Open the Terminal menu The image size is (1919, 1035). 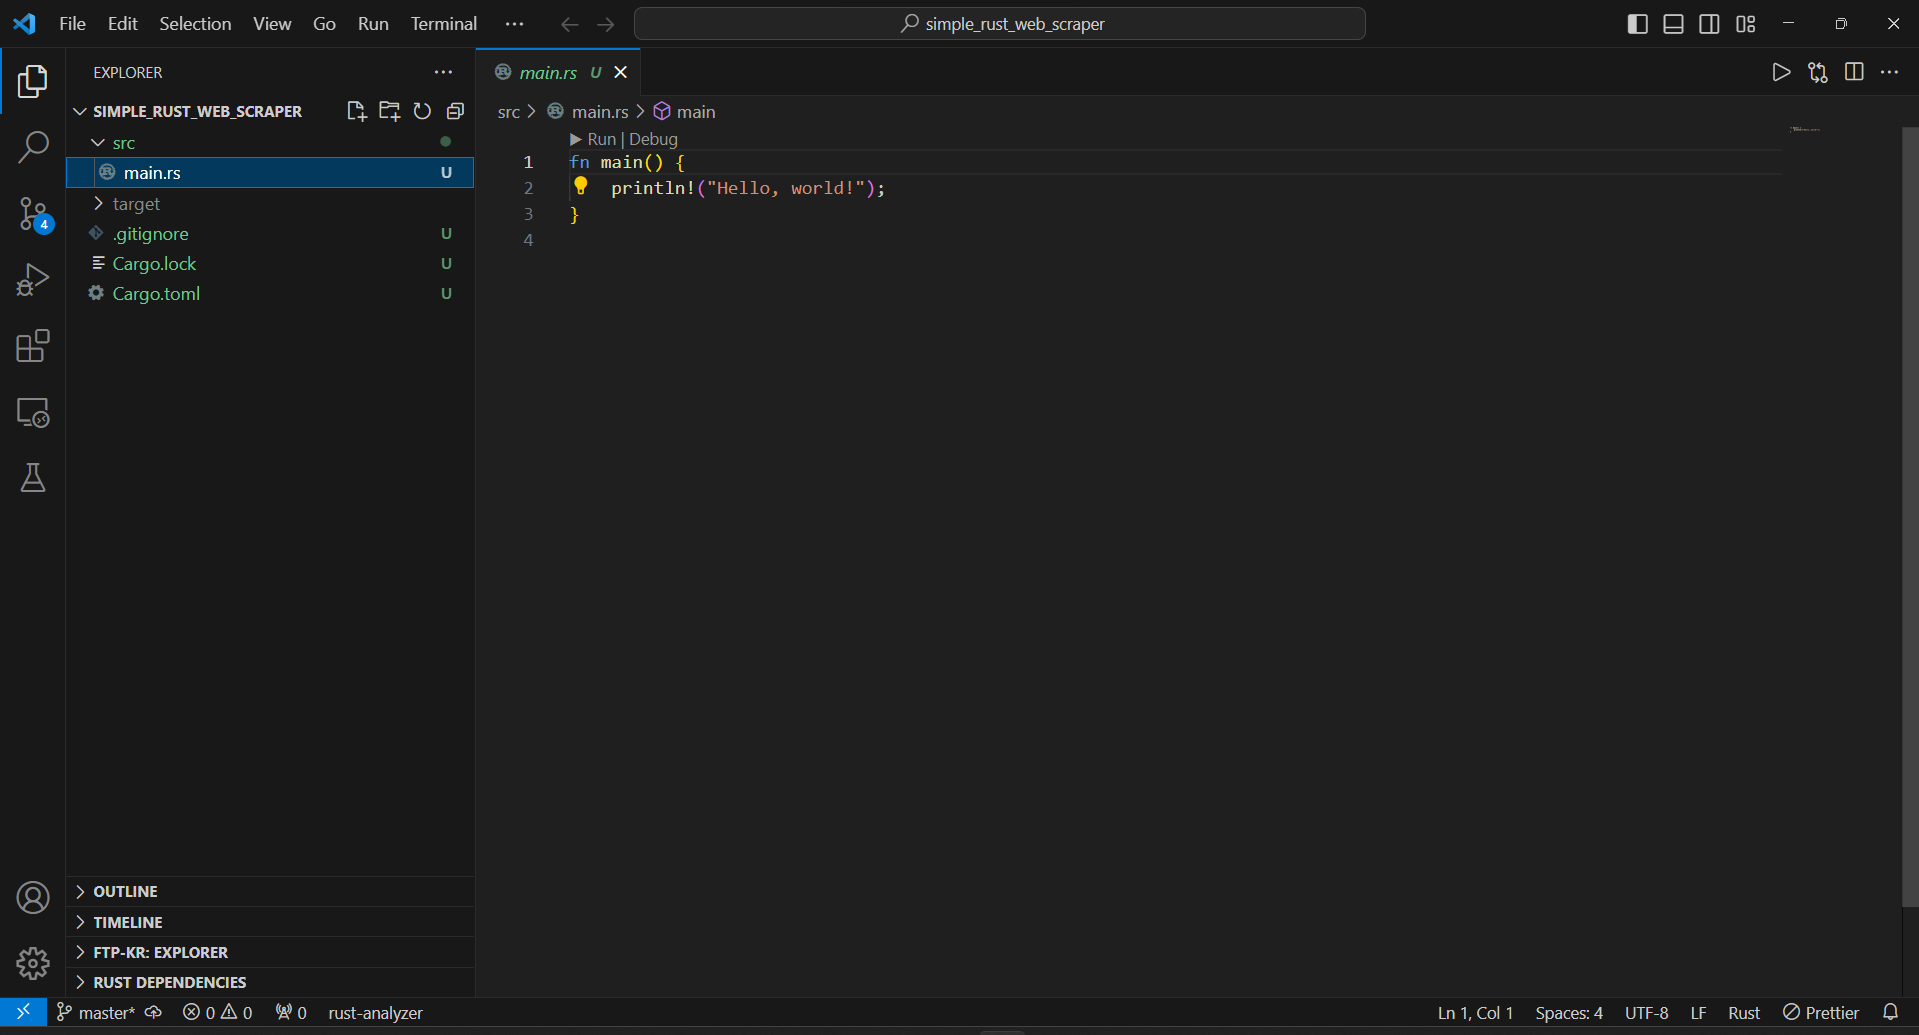(x=443, y=24)
